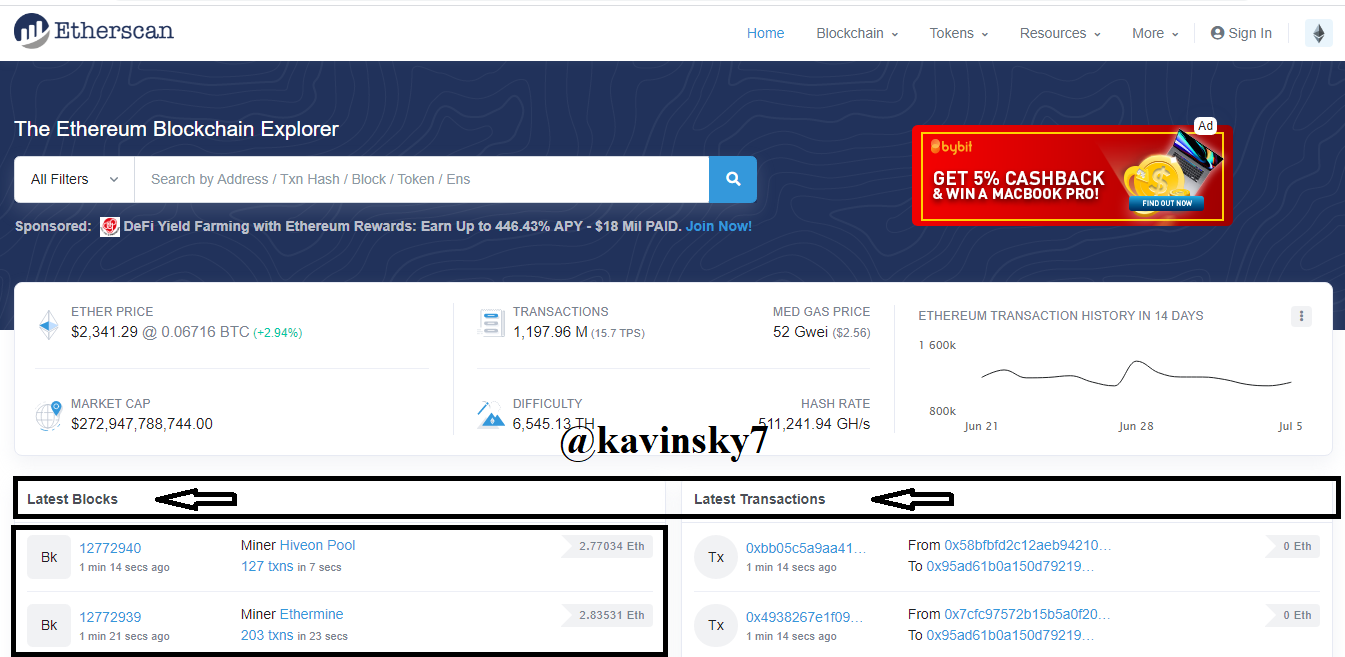Expand the Resources menu
Screen dimensions: 1345x657
1060,33
